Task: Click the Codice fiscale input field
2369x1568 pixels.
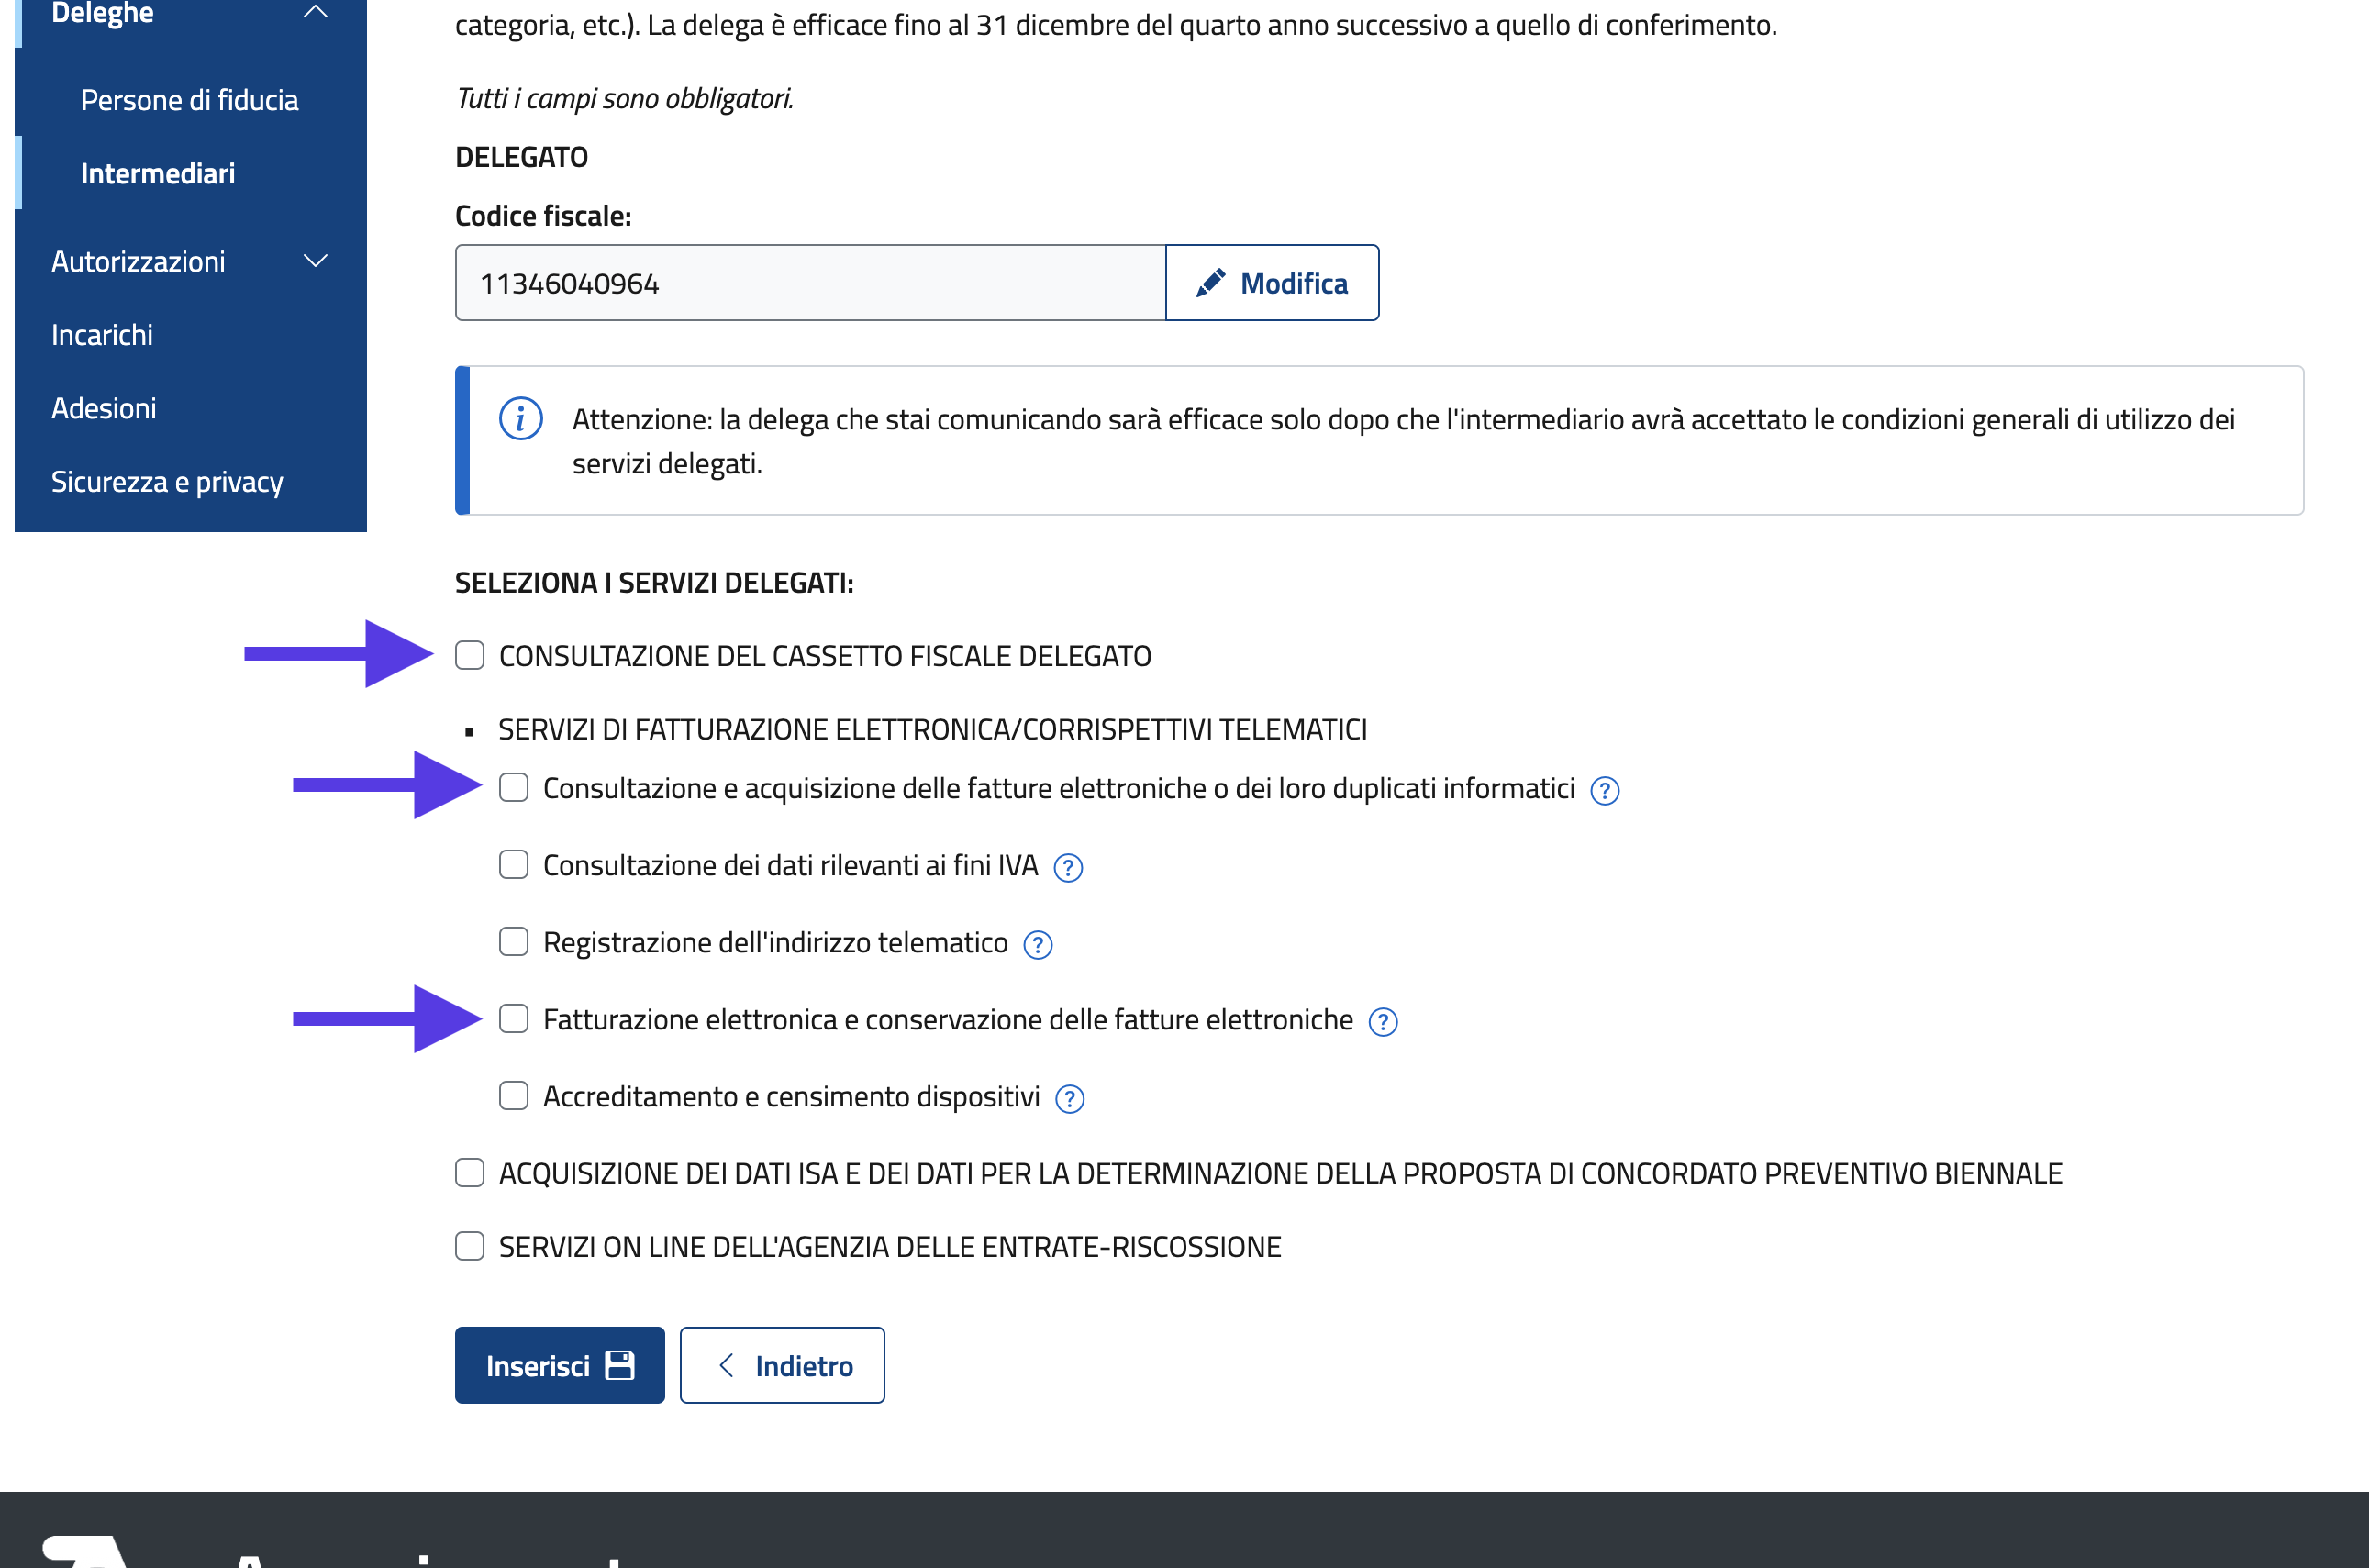Action: pyautogui.click(x=810, y=284)
